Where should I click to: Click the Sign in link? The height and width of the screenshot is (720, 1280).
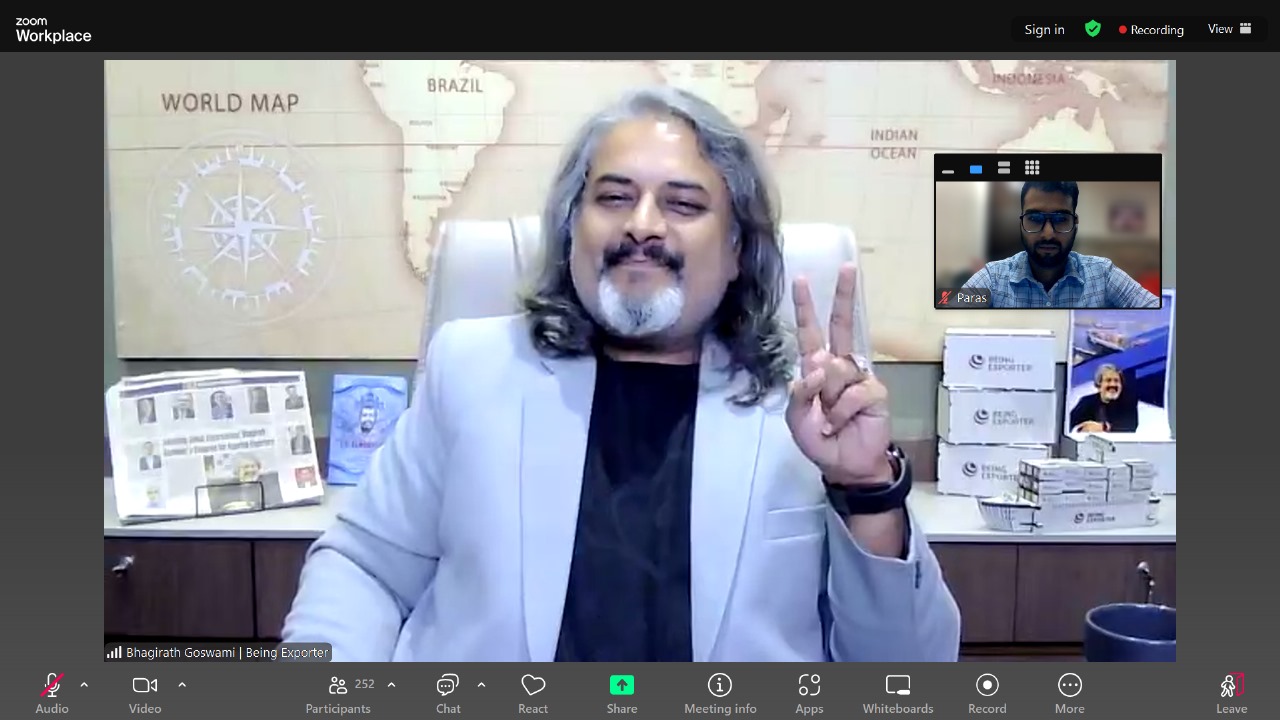pos(1044,29)
